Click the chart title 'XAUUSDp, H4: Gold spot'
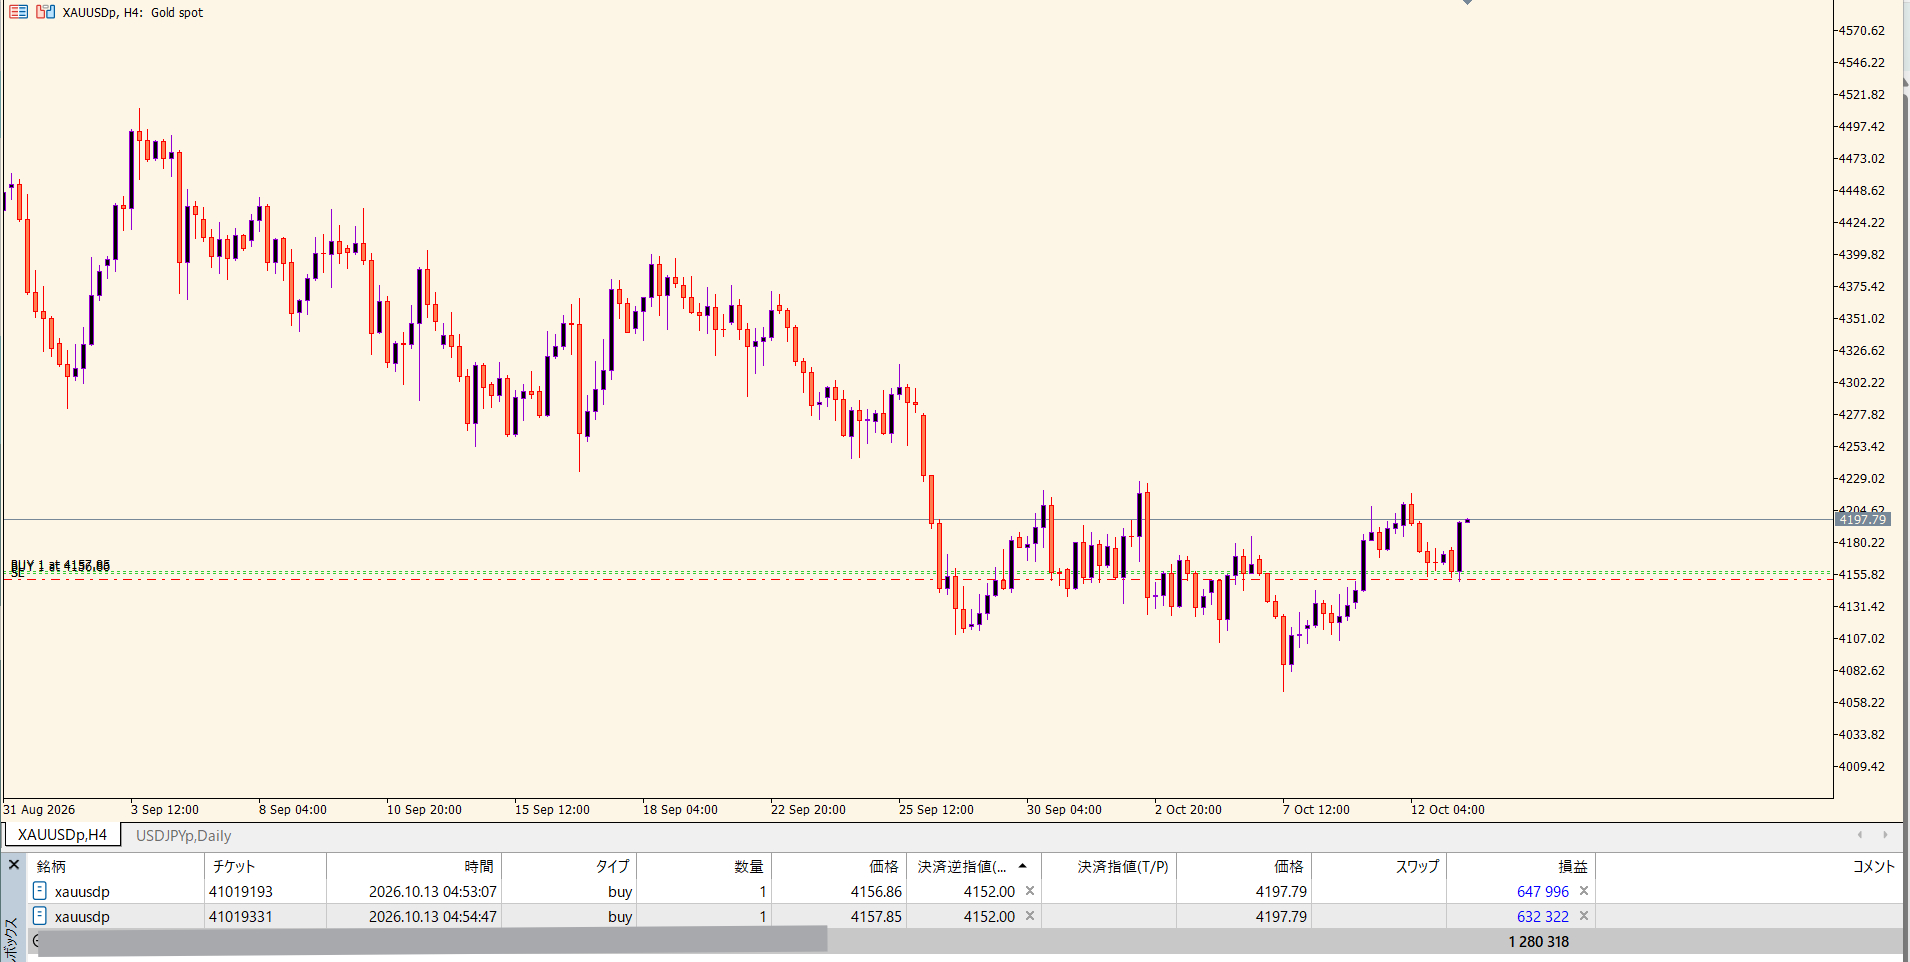Image resolution: width=1910 pixels, height=962 pixels. click(132, 12)
